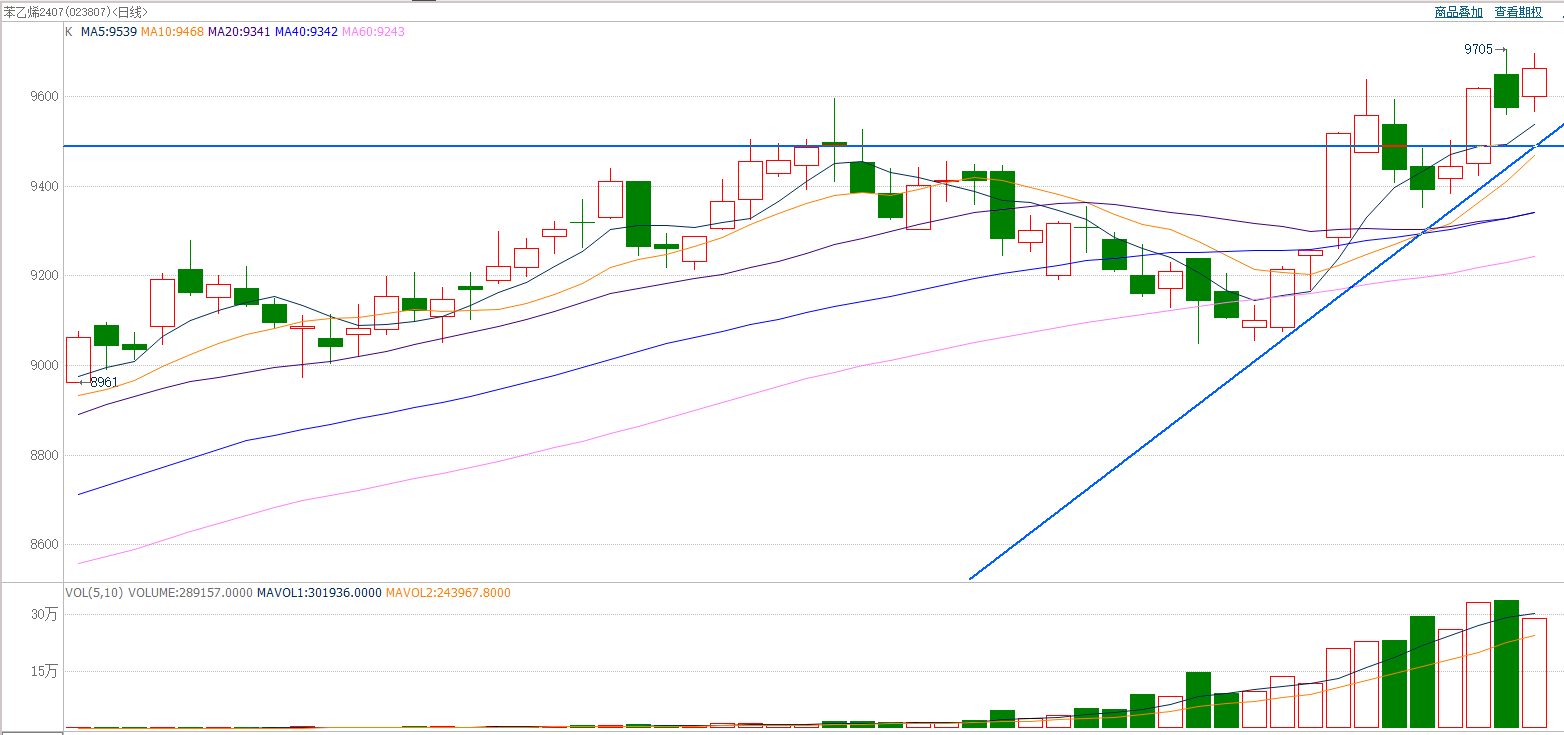Select the MA10:9468 indicator label

coord(172,32)
